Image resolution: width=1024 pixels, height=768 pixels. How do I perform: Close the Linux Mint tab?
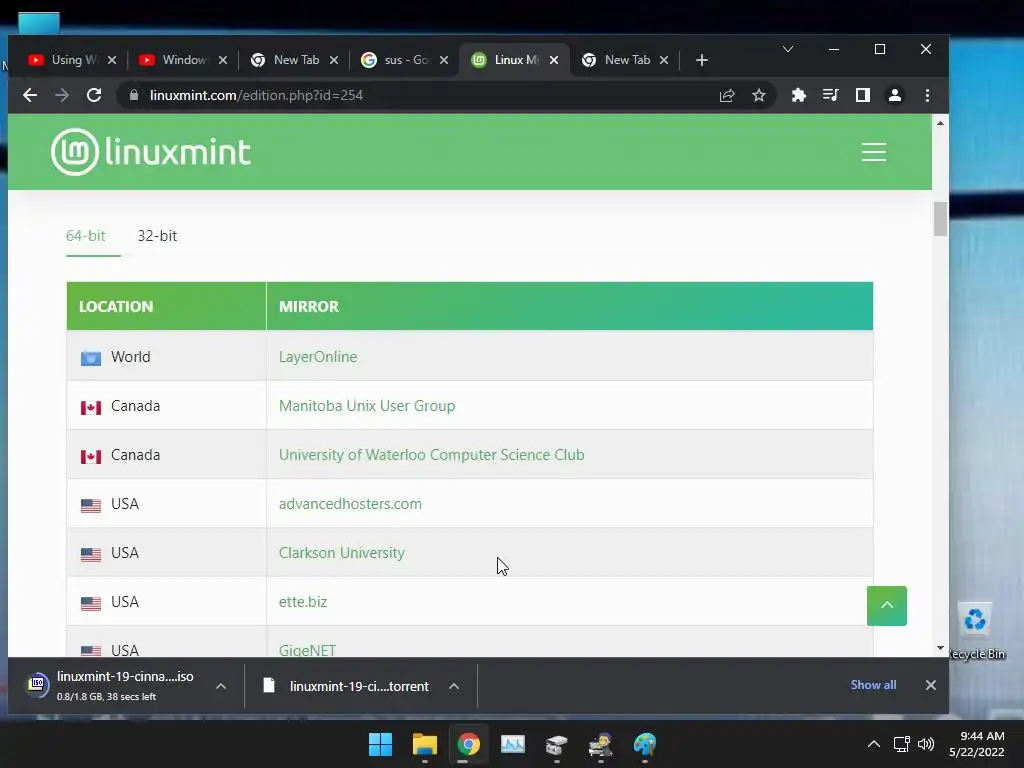coord(554,60)
